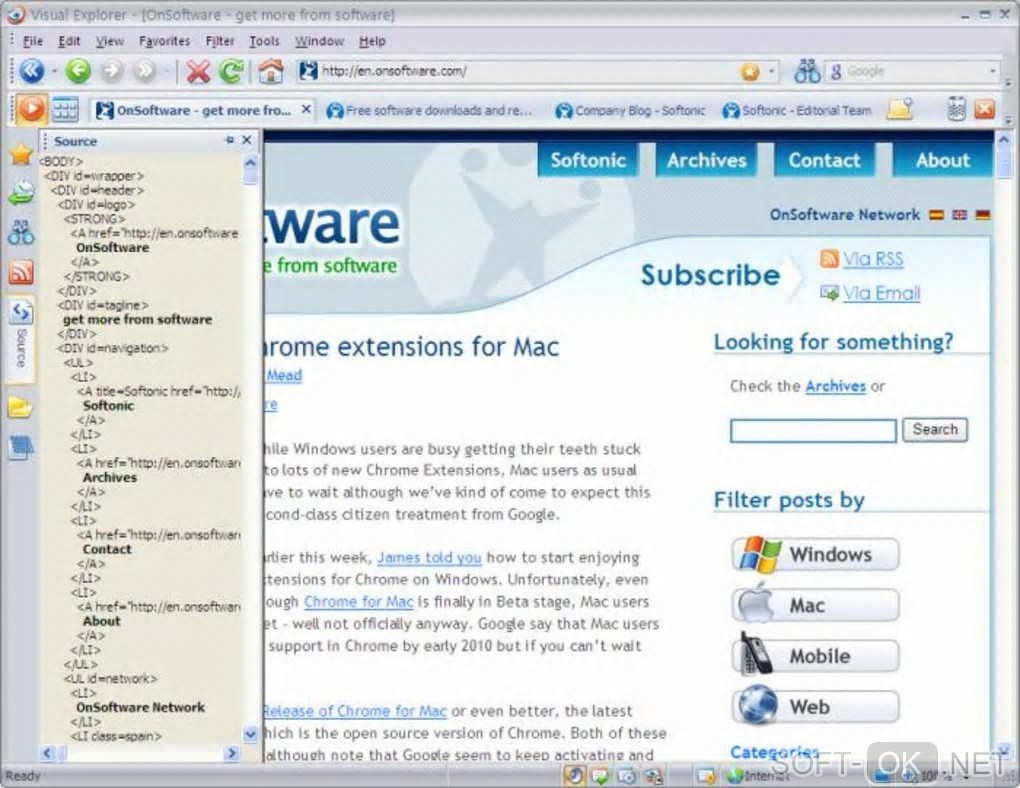The image size is (1020, 788).
Task: Click the Archives link in sidebar text
Action: (835, 387)
